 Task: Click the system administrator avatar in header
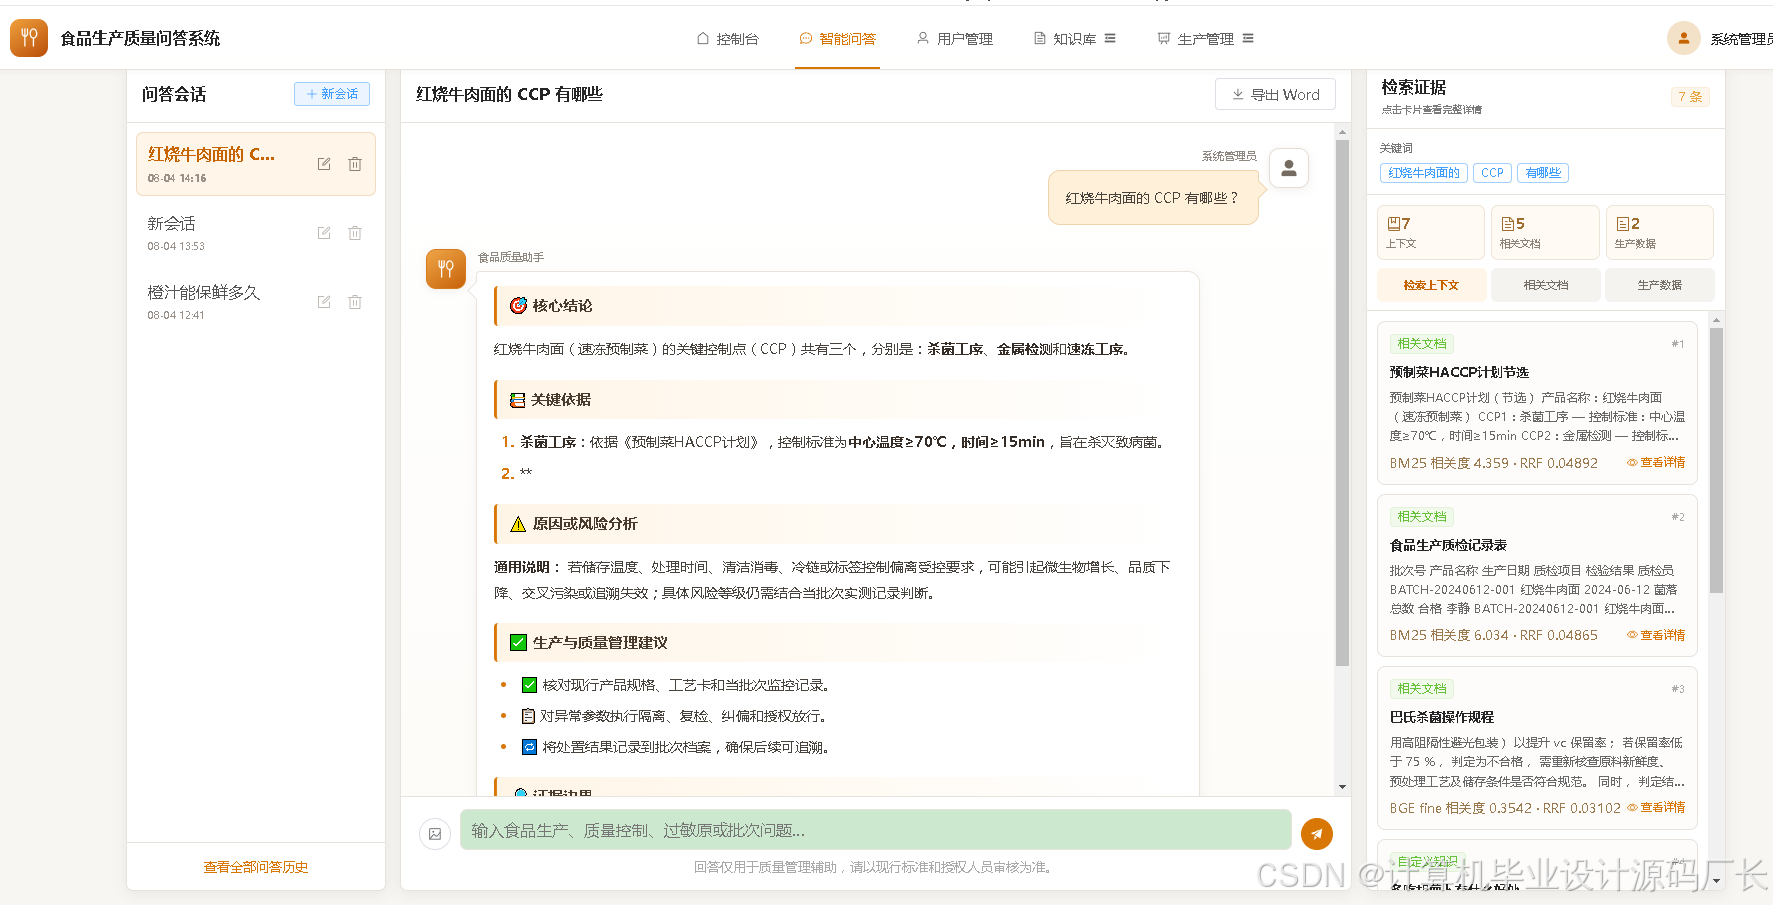point(1684,38)
